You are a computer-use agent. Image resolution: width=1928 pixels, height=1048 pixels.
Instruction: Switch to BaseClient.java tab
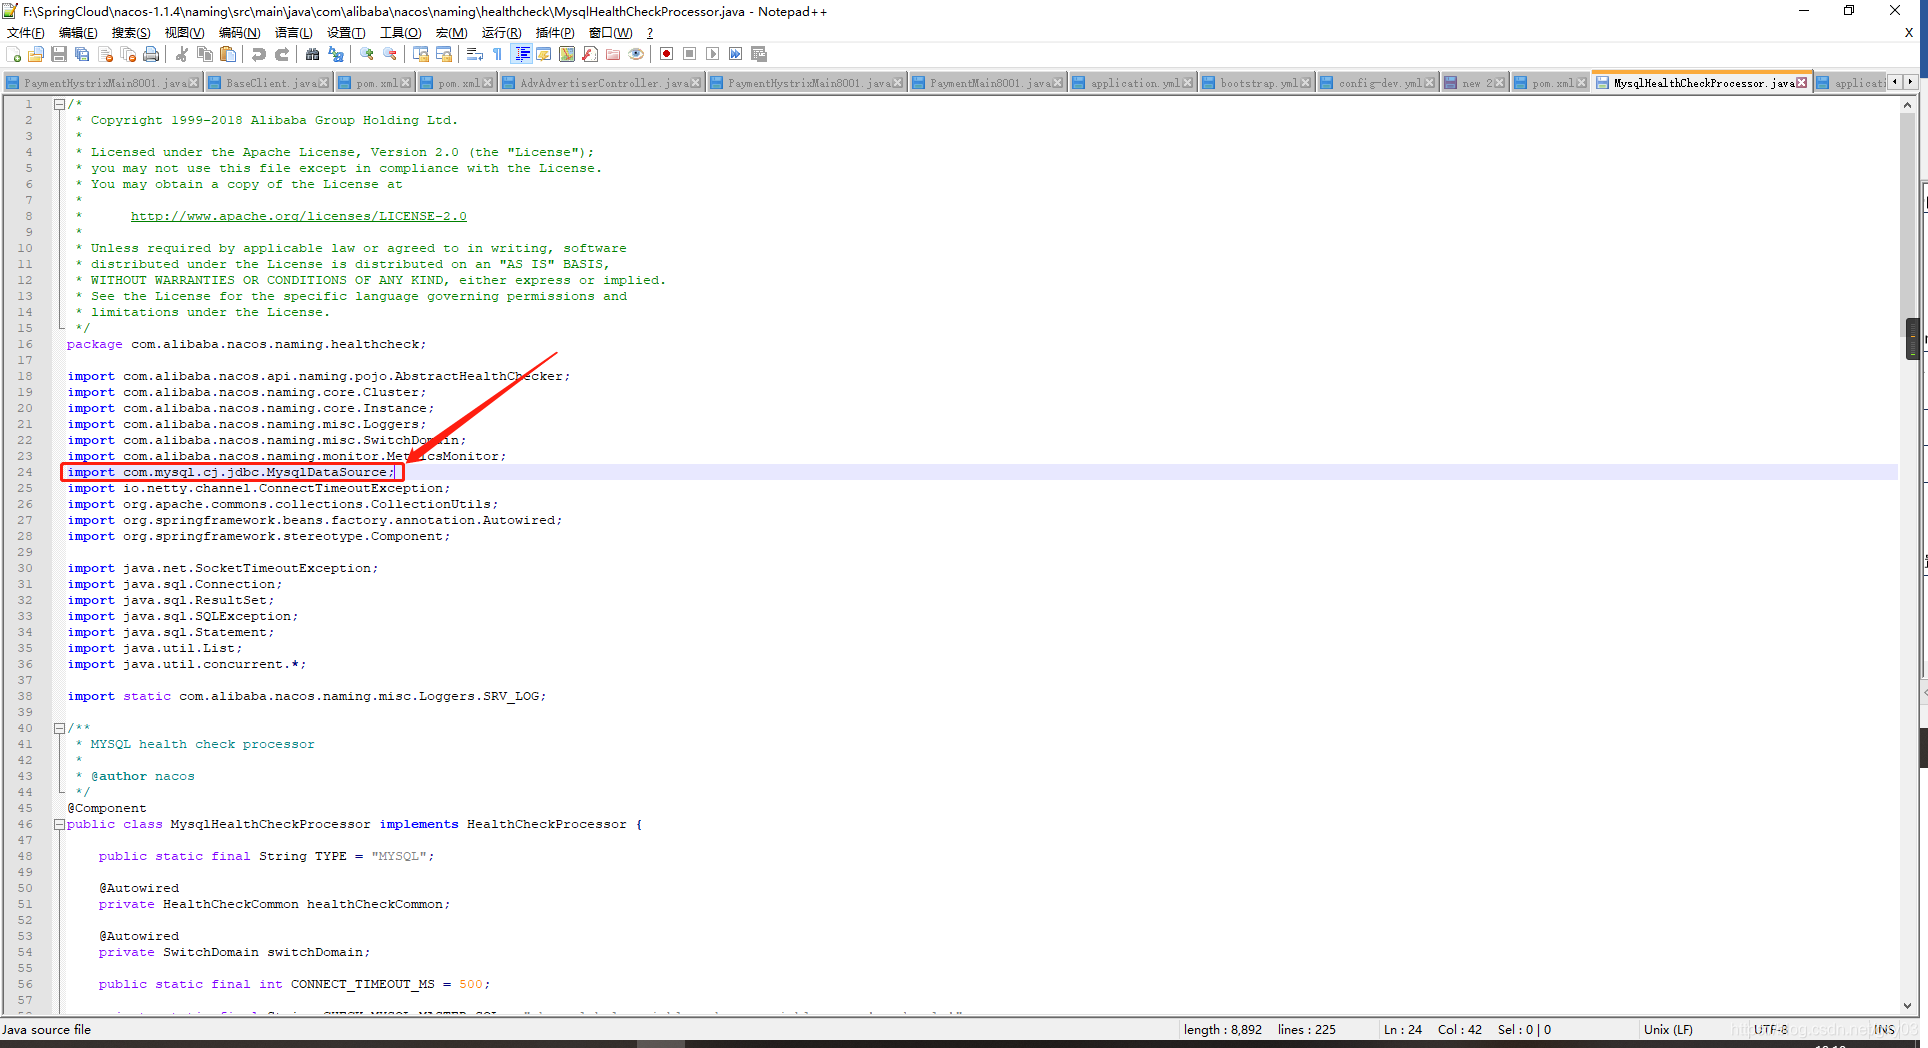[x=270, y=83]
